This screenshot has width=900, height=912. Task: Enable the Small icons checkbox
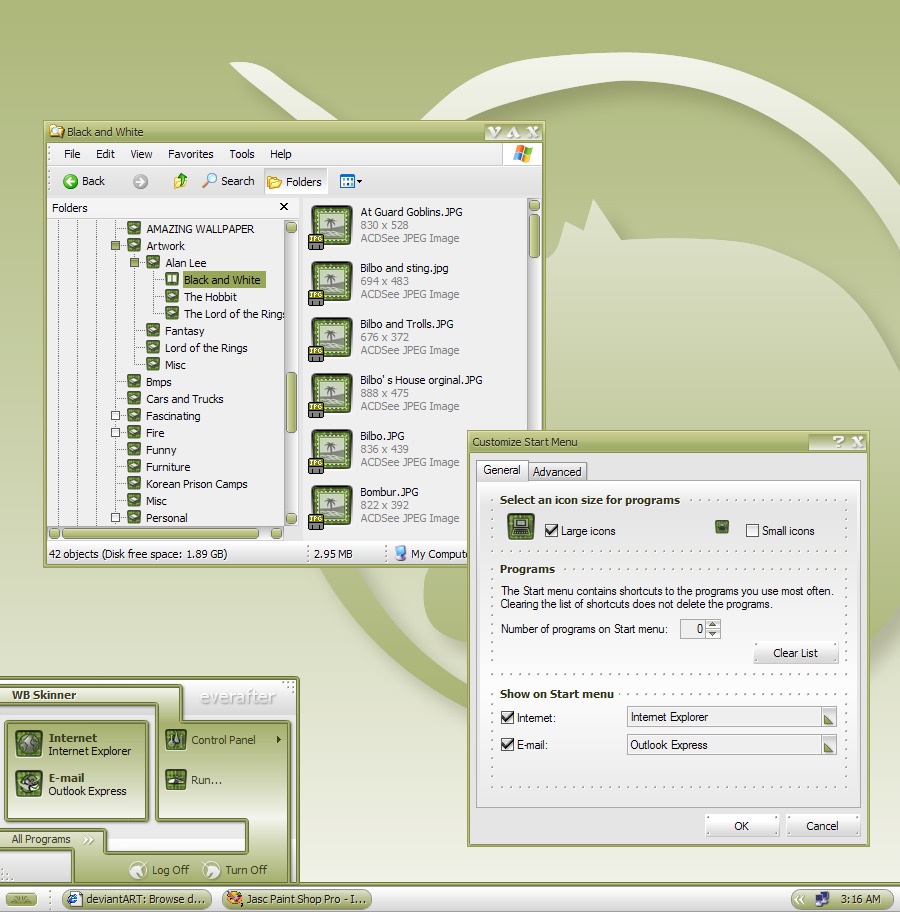pyautogui.click(x=752, y=531)
